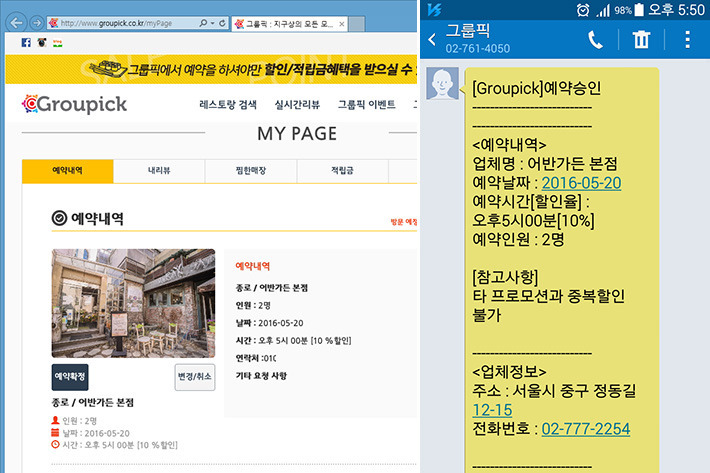Tap the 12-15 address link in message

tap(492, 410)
